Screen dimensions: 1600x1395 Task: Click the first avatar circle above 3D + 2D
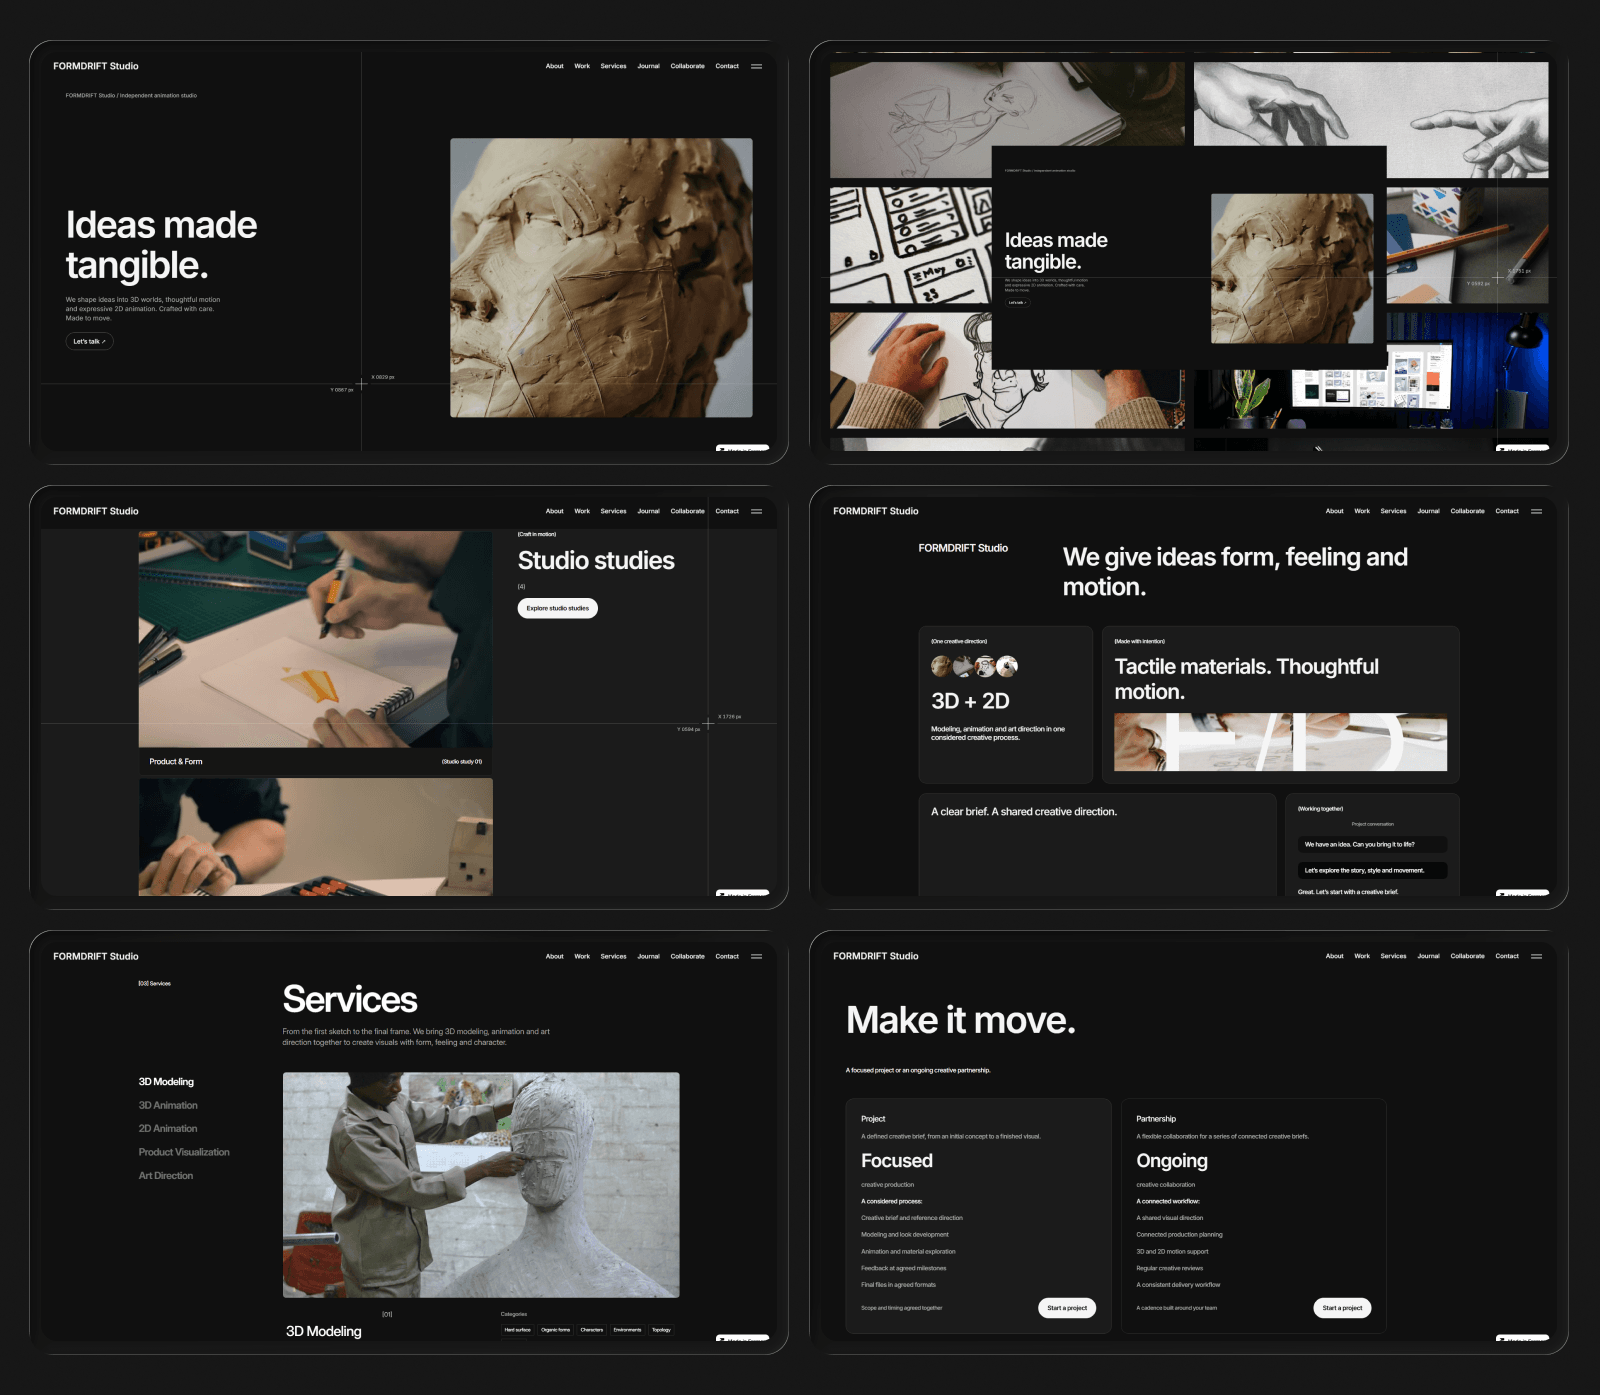pyautogui.click(x=941, y=666)
